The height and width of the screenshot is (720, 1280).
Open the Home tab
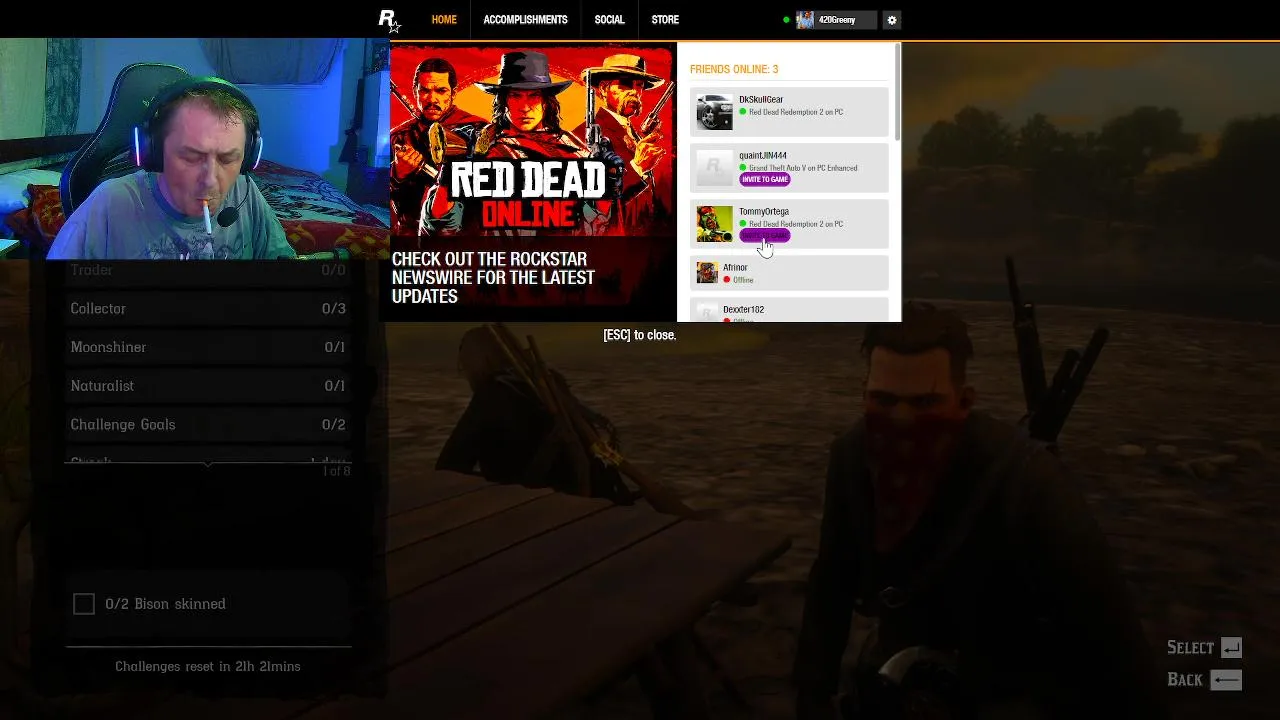click(444, 20)
